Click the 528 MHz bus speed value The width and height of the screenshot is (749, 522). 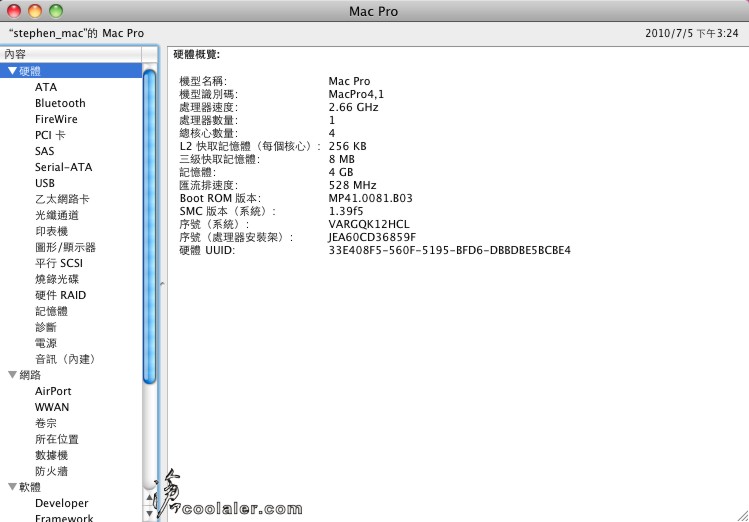pyautogui.click(x=353, y=185)
